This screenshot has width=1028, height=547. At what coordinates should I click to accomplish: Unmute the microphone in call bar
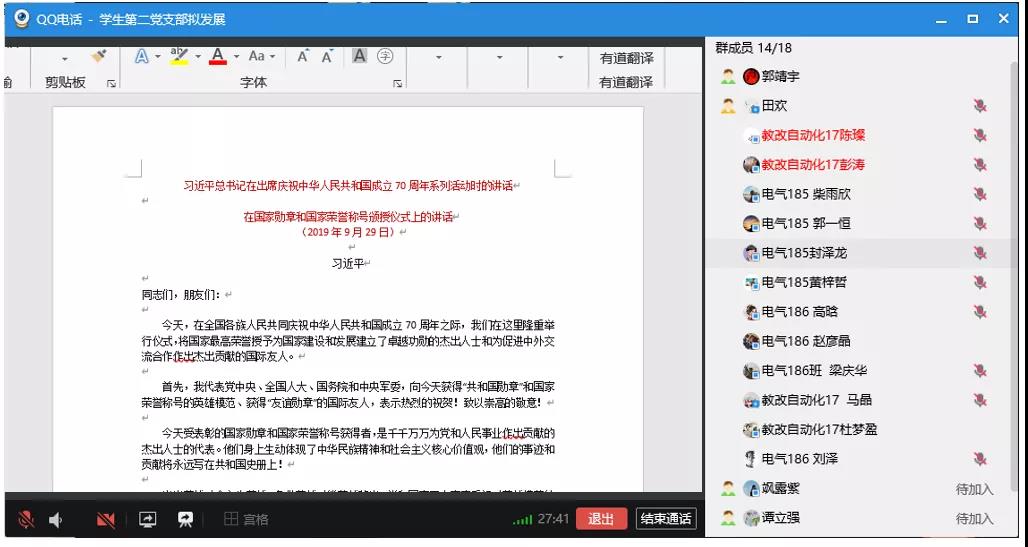pos(26,519)
